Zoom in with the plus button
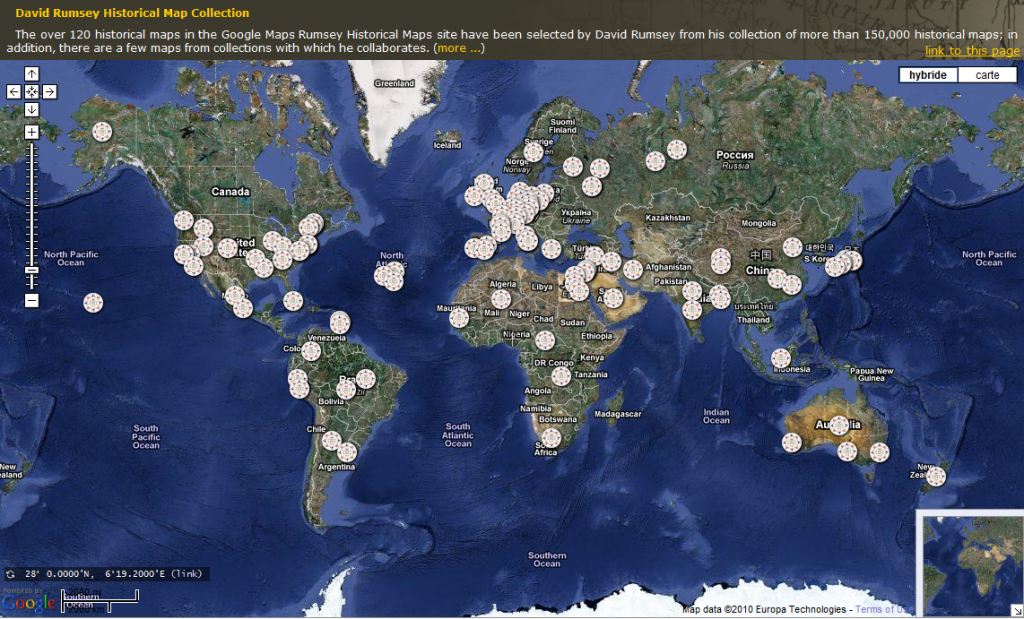This screenshot has height=619, width=1024. [x=31, y=133]
